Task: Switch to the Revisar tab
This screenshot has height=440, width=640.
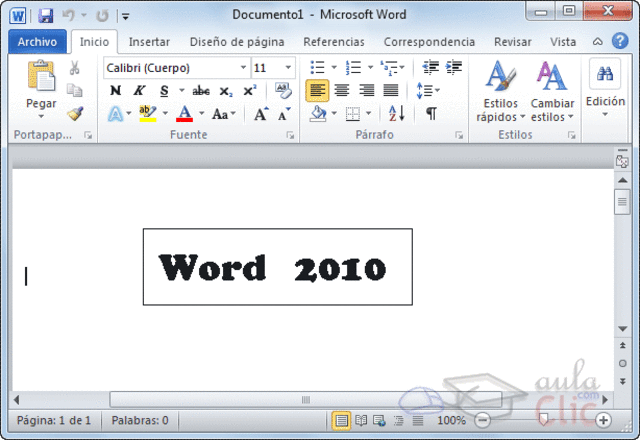Action: pos(513,42)
